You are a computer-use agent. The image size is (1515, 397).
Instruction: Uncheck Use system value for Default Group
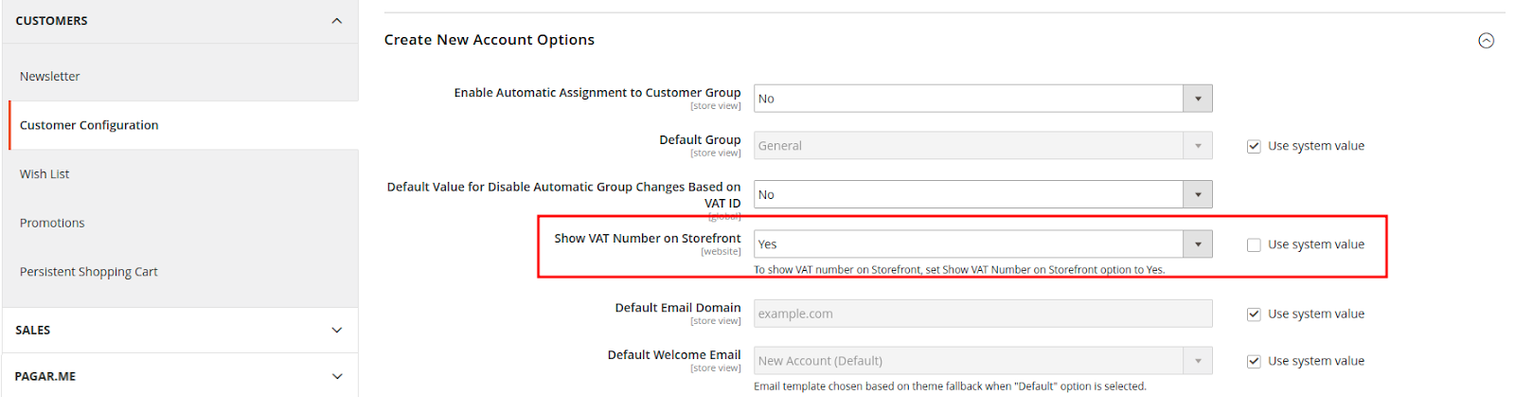[x=1254, y=146]
